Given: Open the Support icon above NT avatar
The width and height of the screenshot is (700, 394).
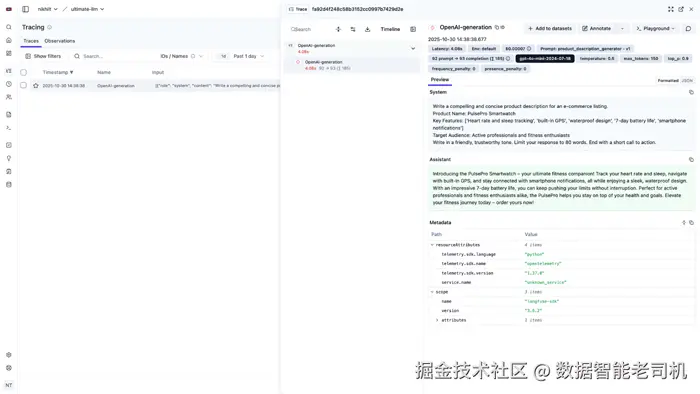Looking at the screenshot, I should coord(8,368).
